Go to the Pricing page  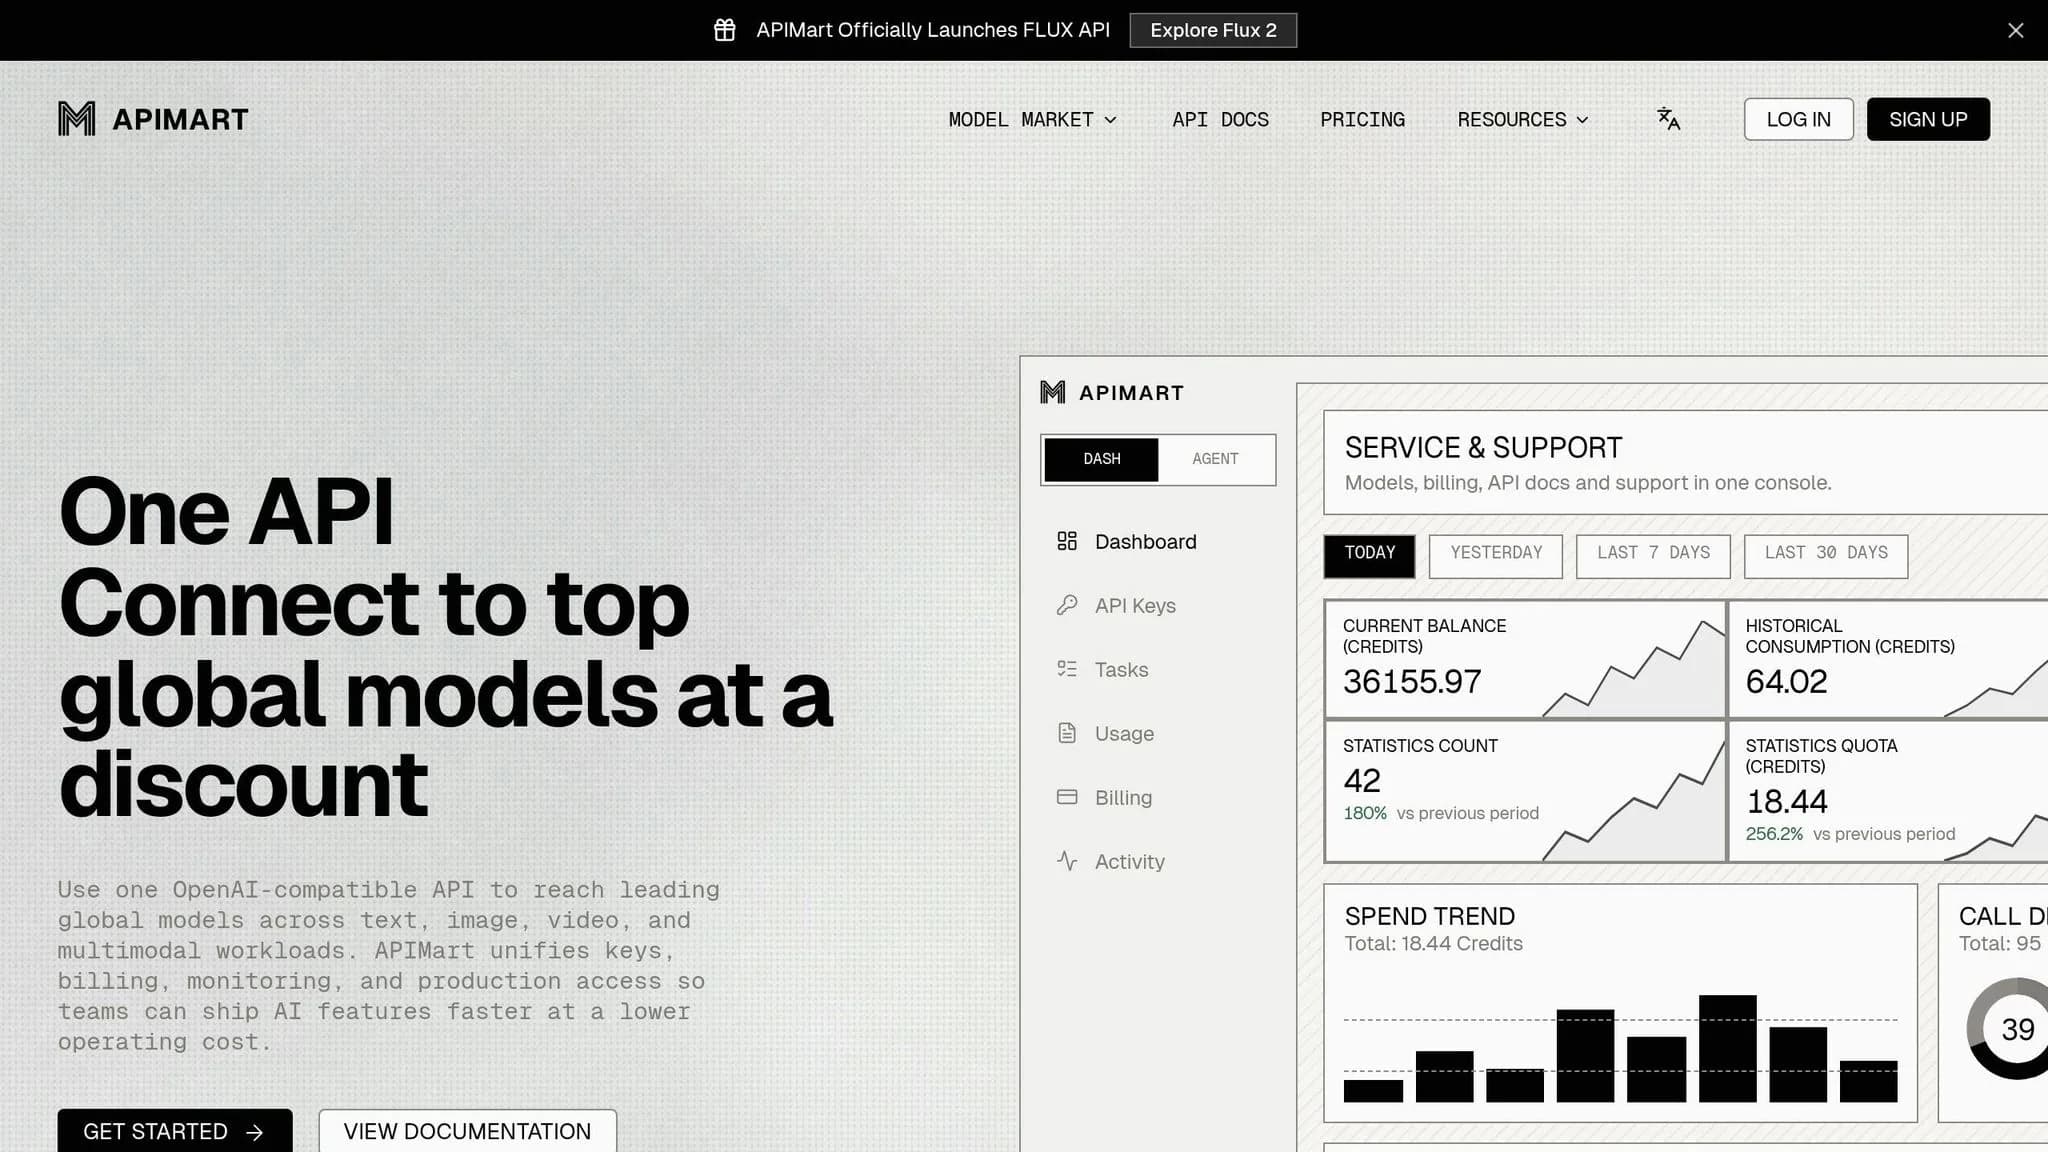[x=1362, y=119]
